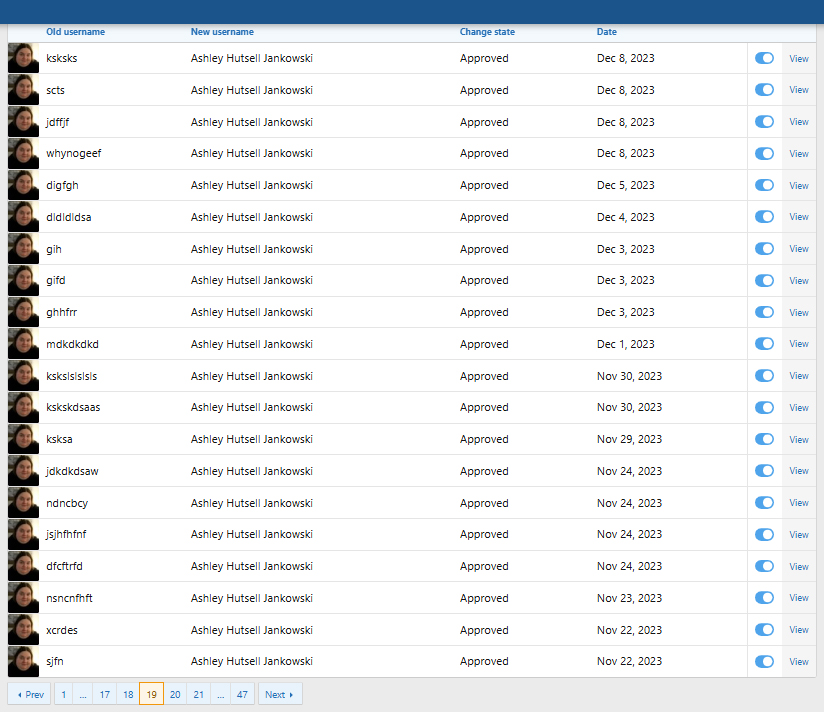Click avatar thumbnail in xcrdes row
The image size is (824, 712).
click(x=23, y=630)
